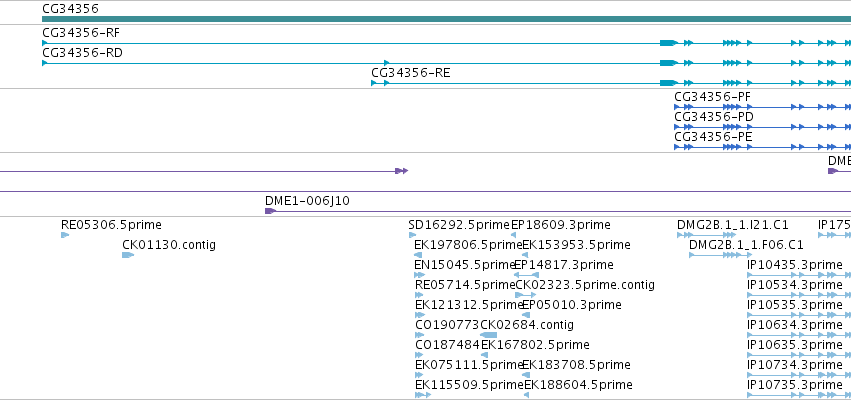This screenshot has width=851, height=400.
Task: Click the CK02684.contig wide block
Action: tap(489, 335)
